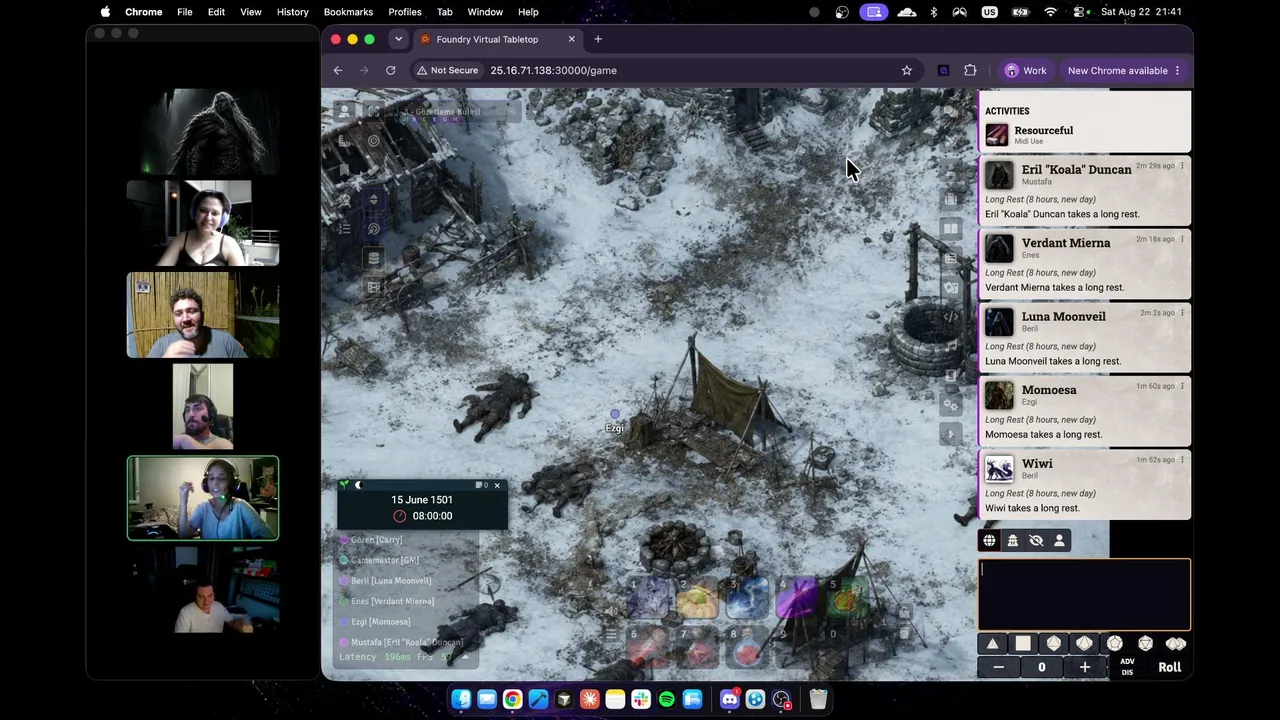1280x720 pixels.
Task: Trigger hotbar macro slot 6
Action: pos(648,647)
